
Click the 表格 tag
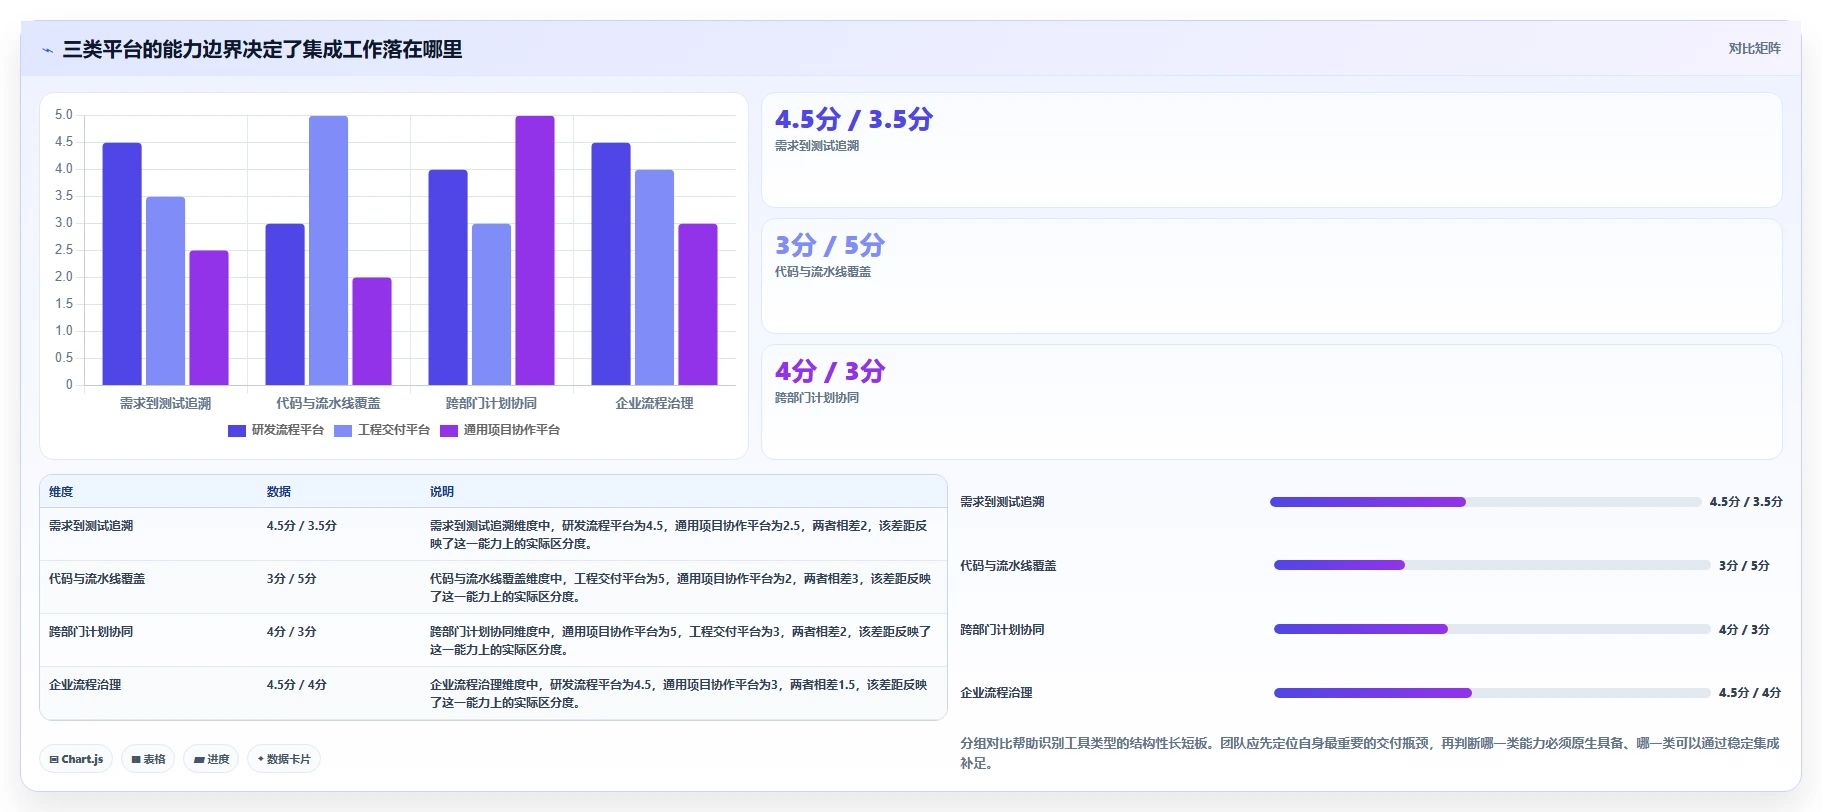tap(148, 759)
